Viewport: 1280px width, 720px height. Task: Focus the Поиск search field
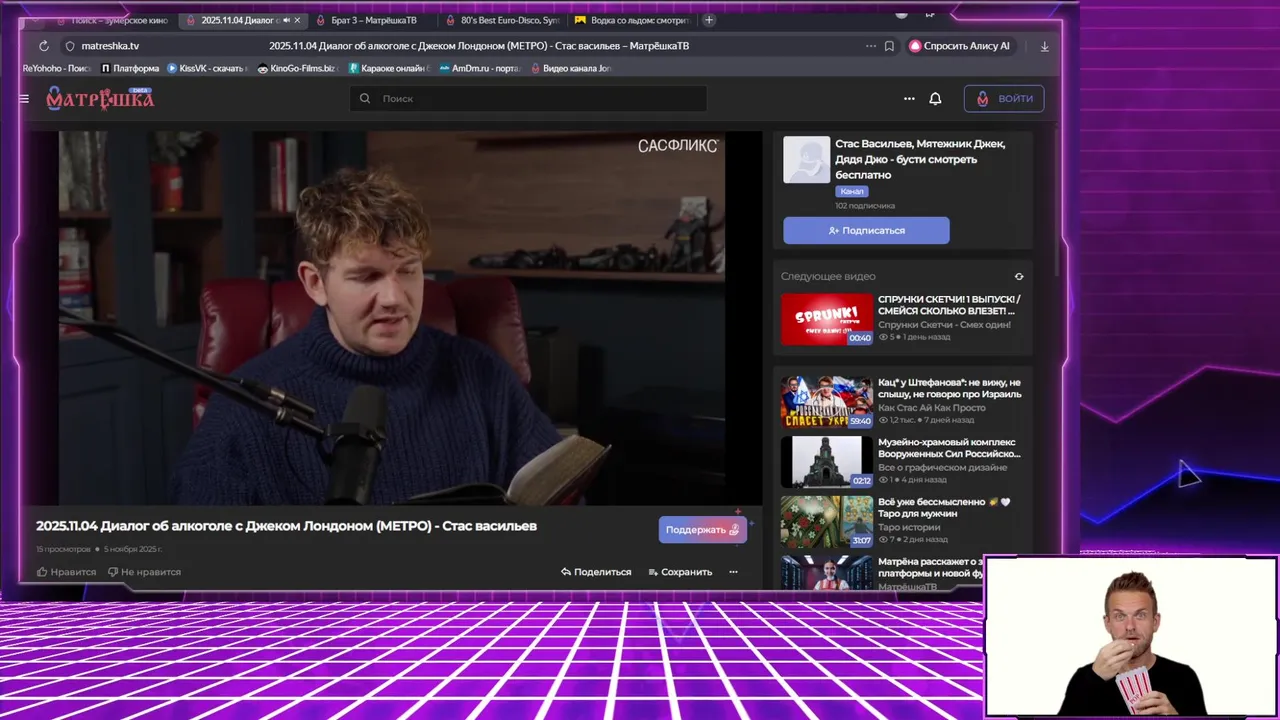[x=528, y=98]
